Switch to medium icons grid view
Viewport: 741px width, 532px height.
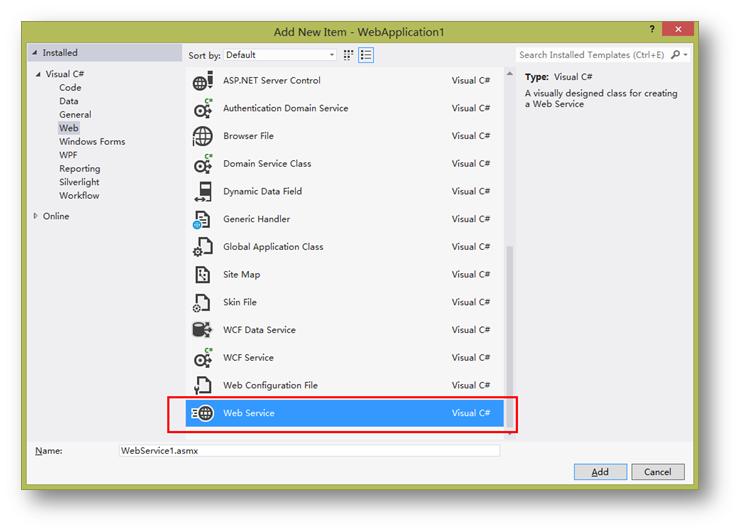click(349, 55)
